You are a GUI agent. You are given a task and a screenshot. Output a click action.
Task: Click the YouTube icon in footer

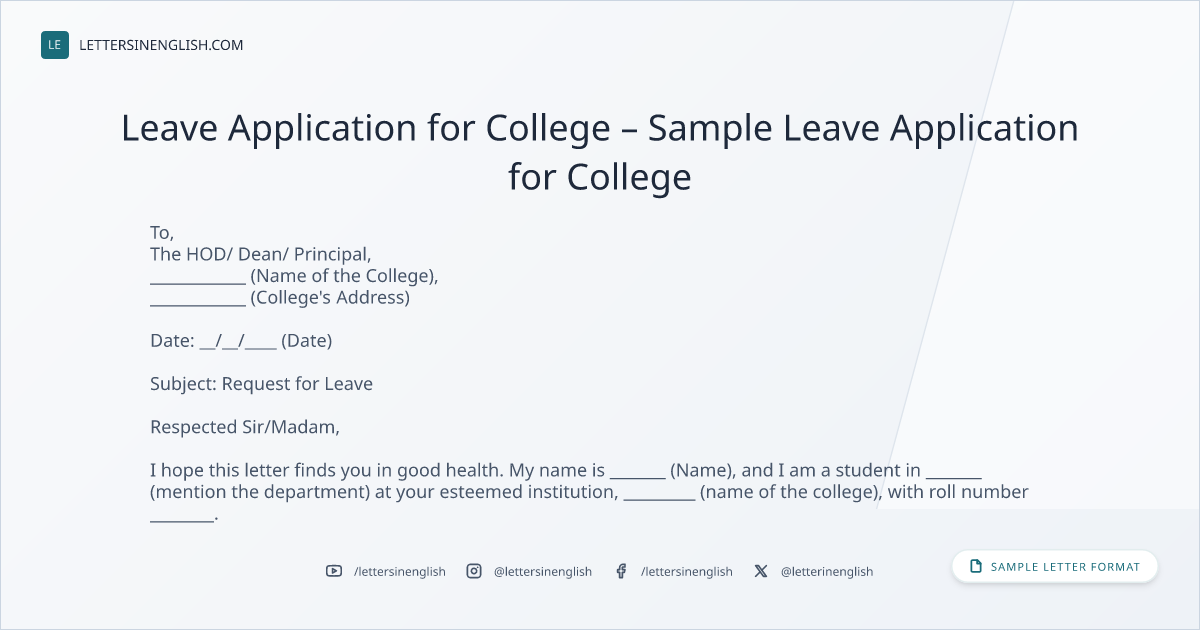click(334, 571)
